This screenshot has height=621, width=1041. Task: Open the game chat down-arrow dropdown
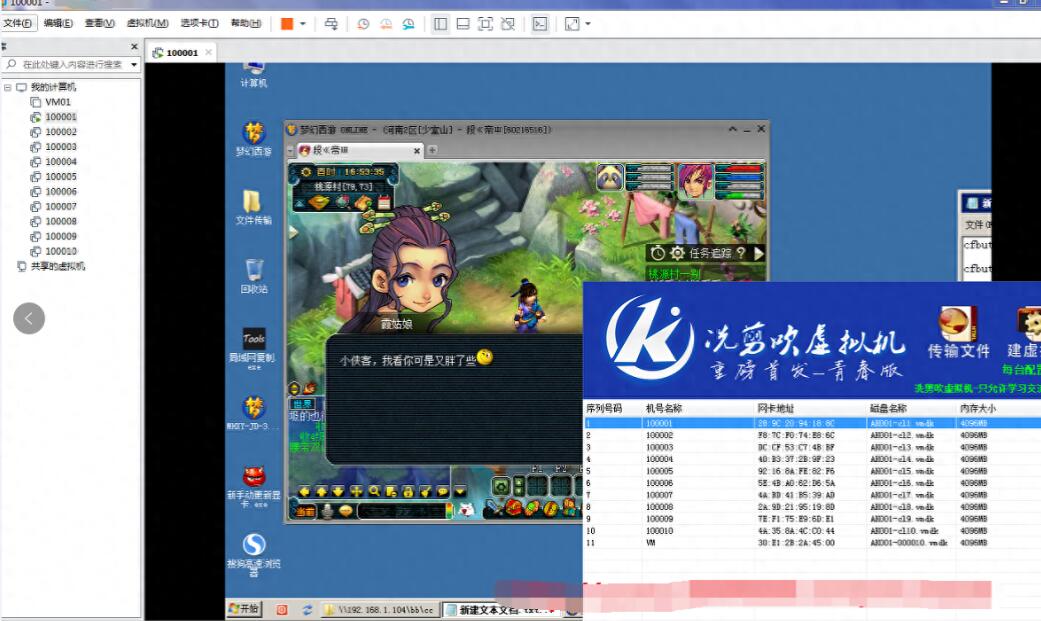click(460, 491)
